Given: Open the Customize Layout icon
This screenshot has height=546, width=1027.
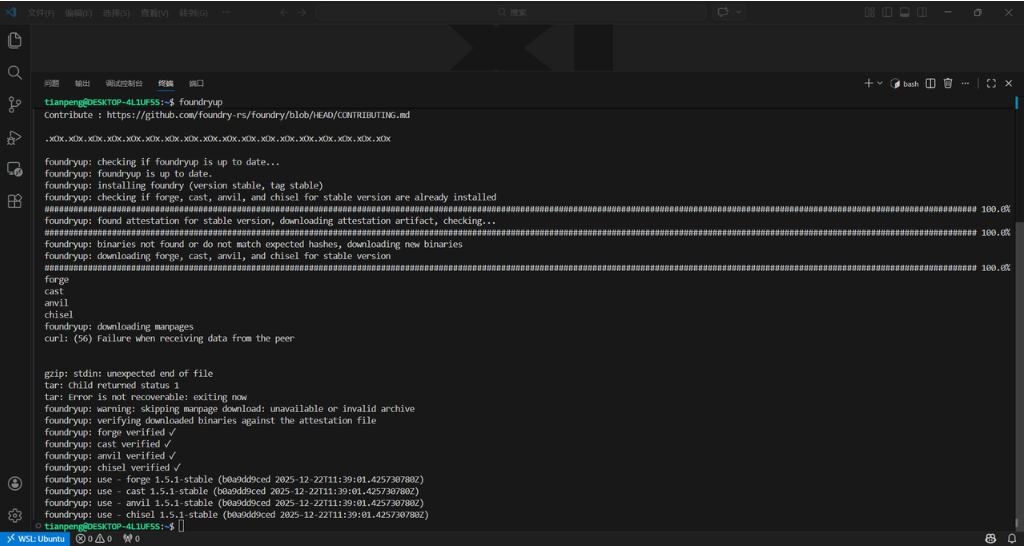Looking at the screenshot, I should pos(870,12).
